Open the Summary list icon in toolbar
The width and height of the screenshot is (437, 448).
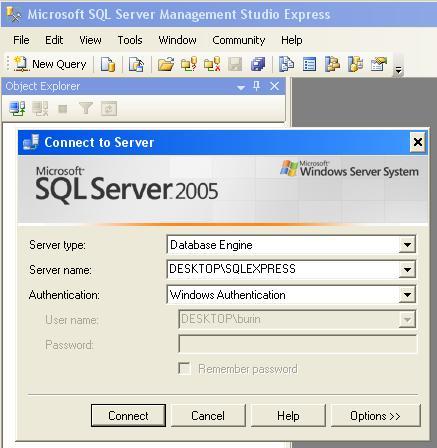309,64
